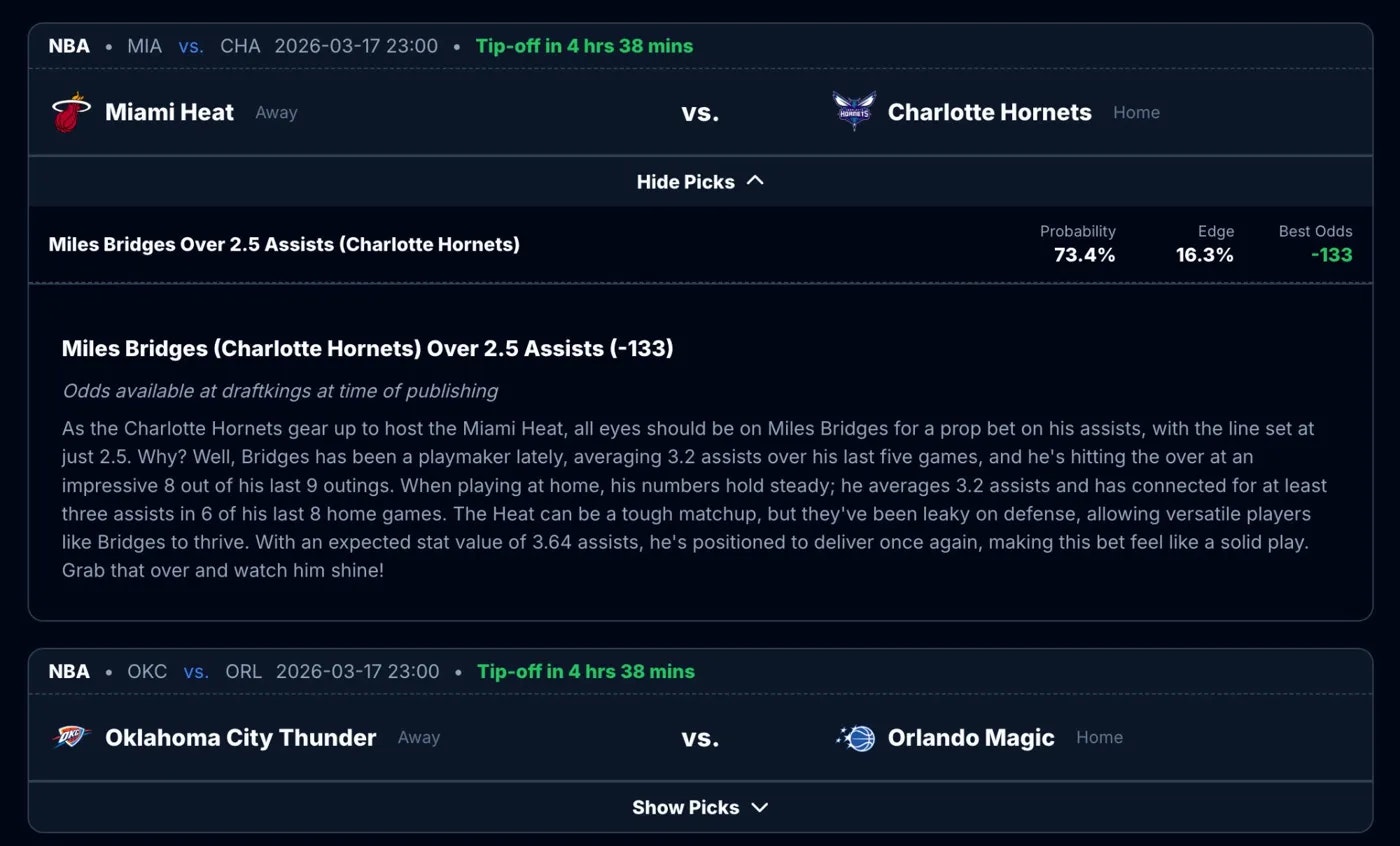
Task: Click the 16.3% Edge value
Action: click(x=1205, y=255)
